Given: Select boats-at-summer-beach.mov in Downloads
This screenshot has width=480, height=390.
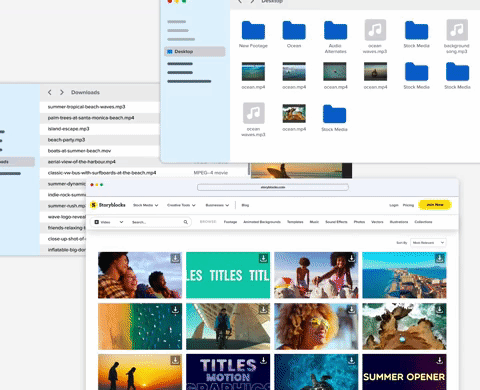Looking at the screenshot, I should pos(100,151).
